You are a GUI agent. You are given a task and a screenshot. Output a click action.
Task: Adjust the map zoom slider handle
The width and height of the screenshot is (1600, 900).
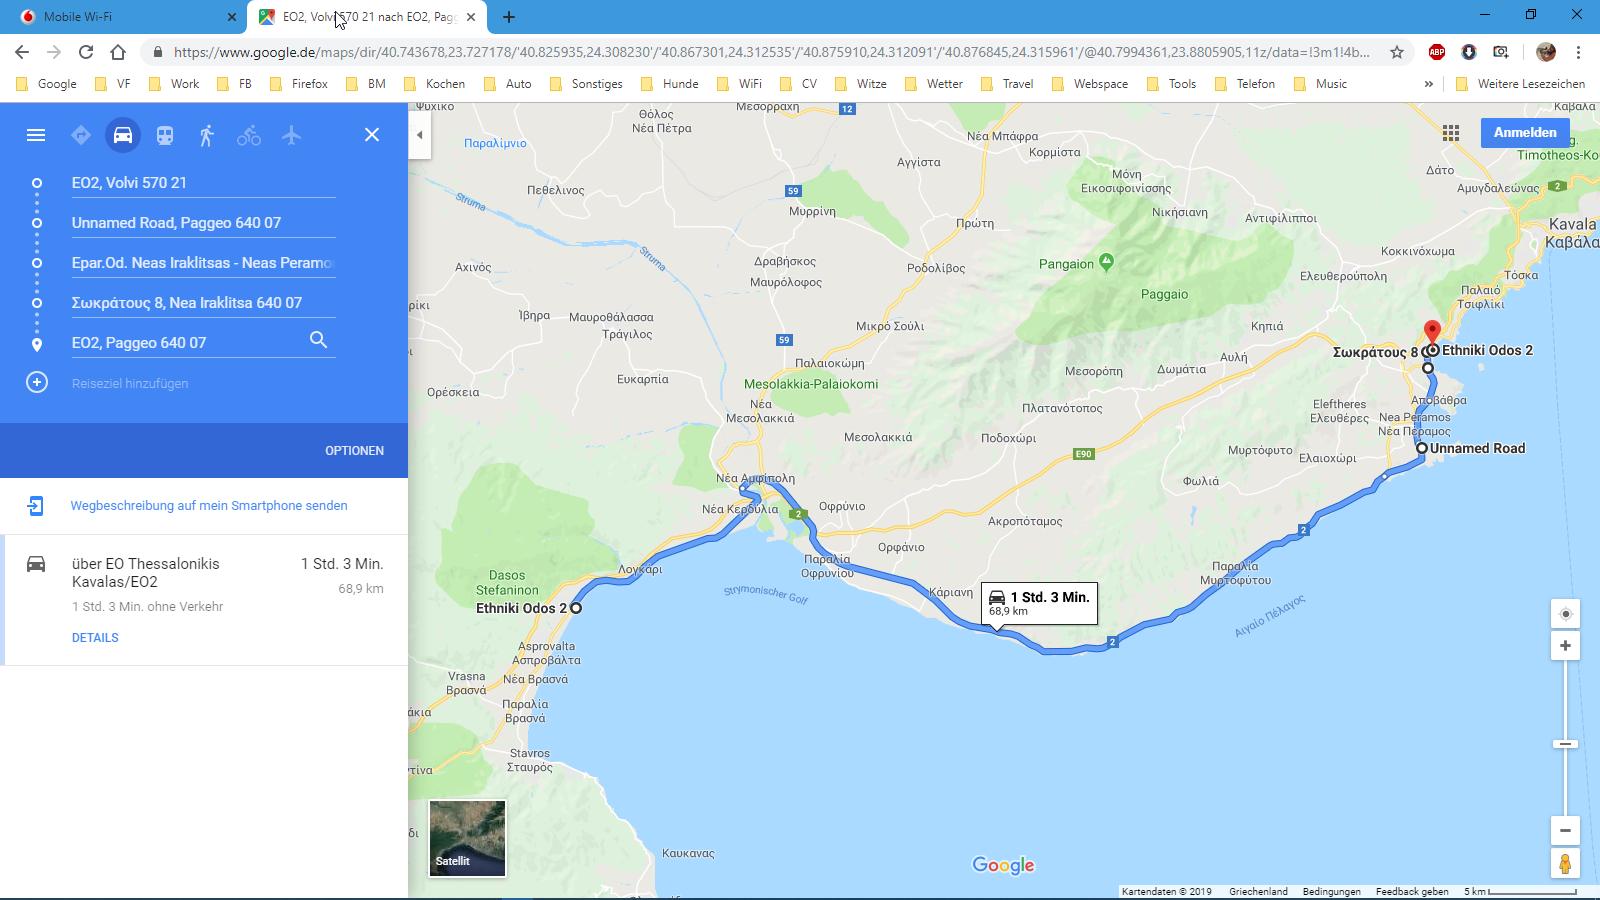click(1565, 744)
